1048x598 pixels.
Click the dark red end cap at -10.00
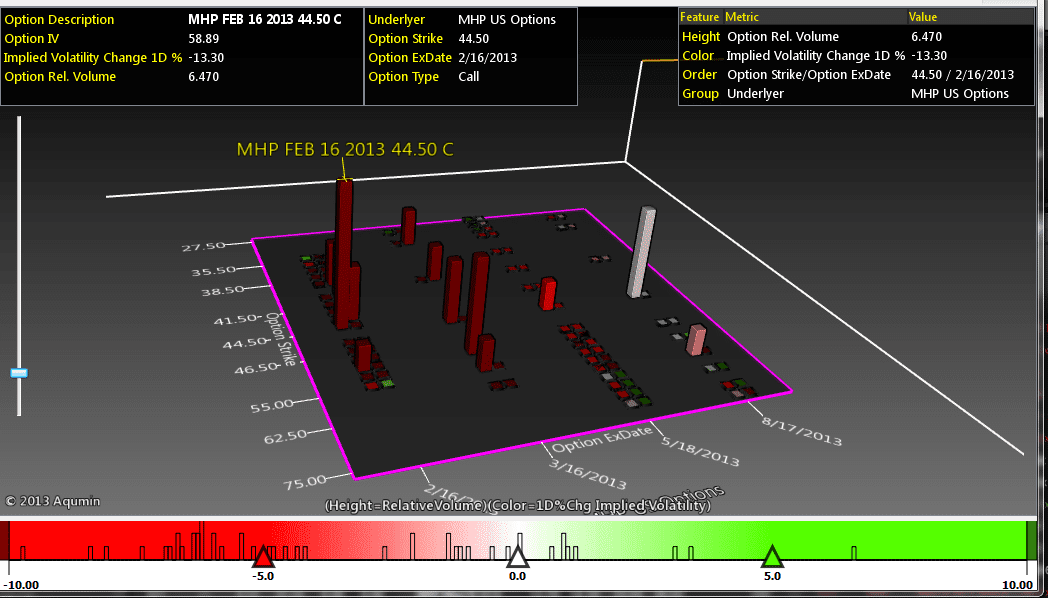(x=5, y=540)
